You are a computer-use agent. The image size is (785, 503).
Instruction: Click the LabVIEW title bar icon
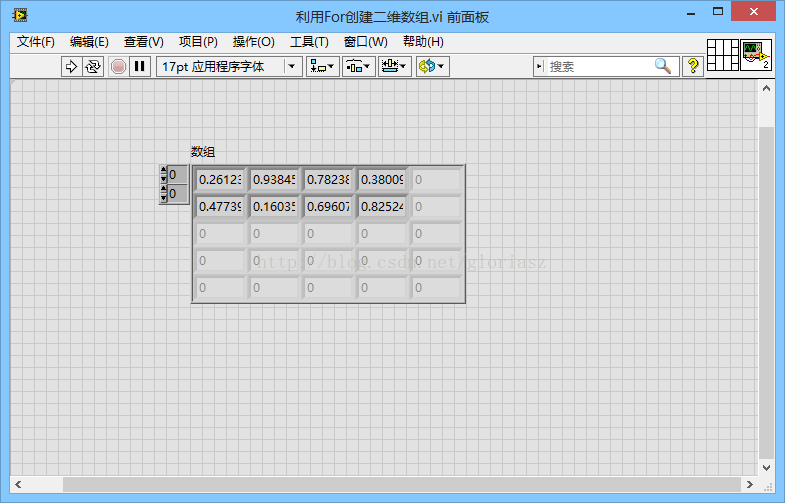tap(20, 16)
